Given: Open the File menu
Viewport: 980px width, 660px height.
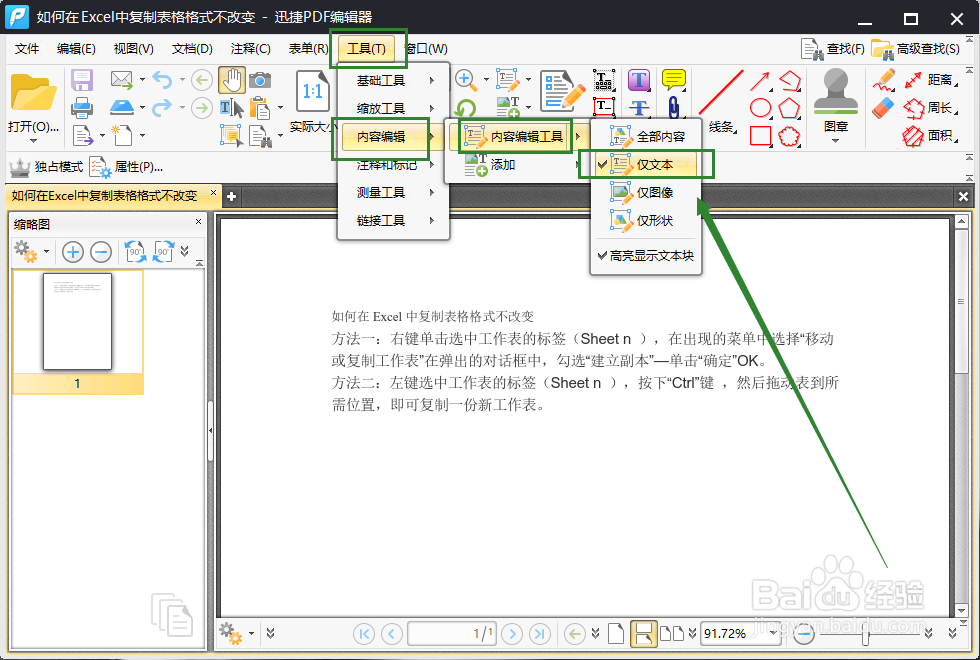Looking at the screenshot, I should click(27, 49).
